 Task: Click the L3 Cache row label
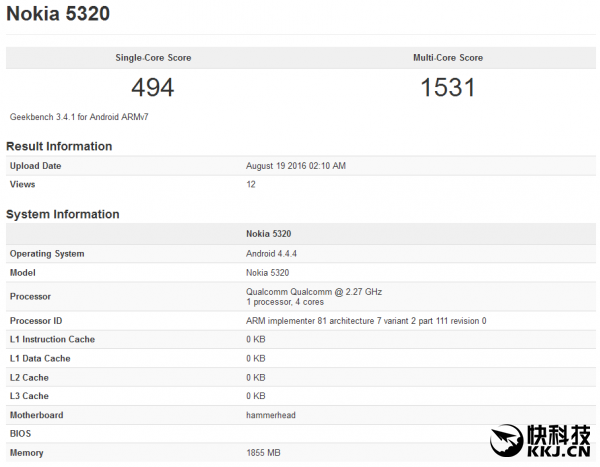(x=29, y=397)
